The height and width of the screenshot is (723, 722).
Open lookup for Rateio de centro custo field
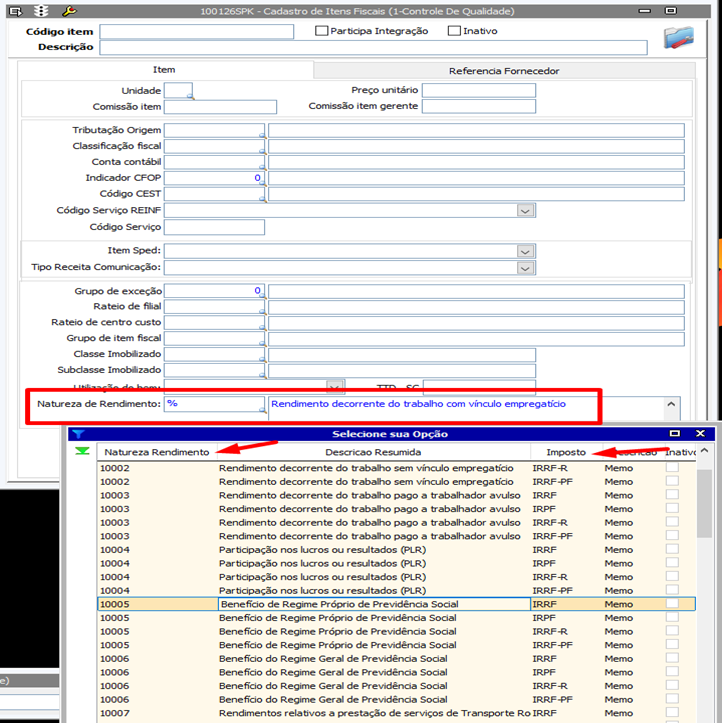262,327
